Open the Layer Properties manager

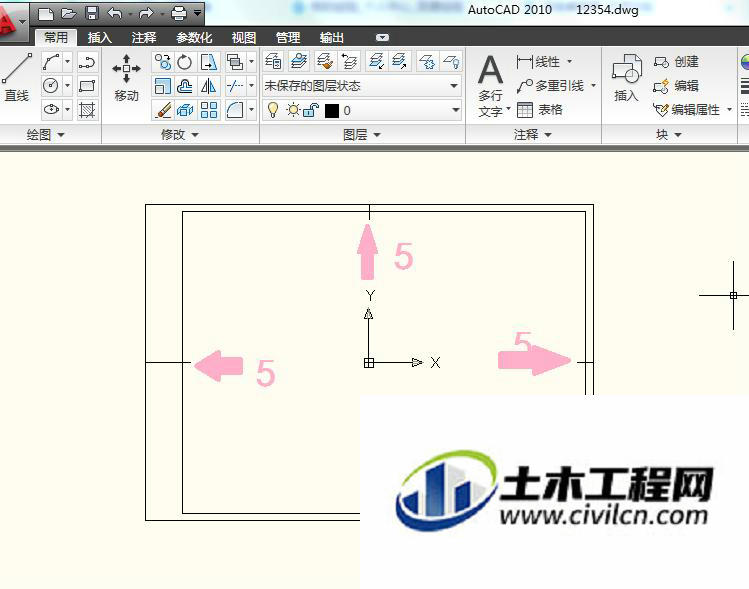[273, 61]
